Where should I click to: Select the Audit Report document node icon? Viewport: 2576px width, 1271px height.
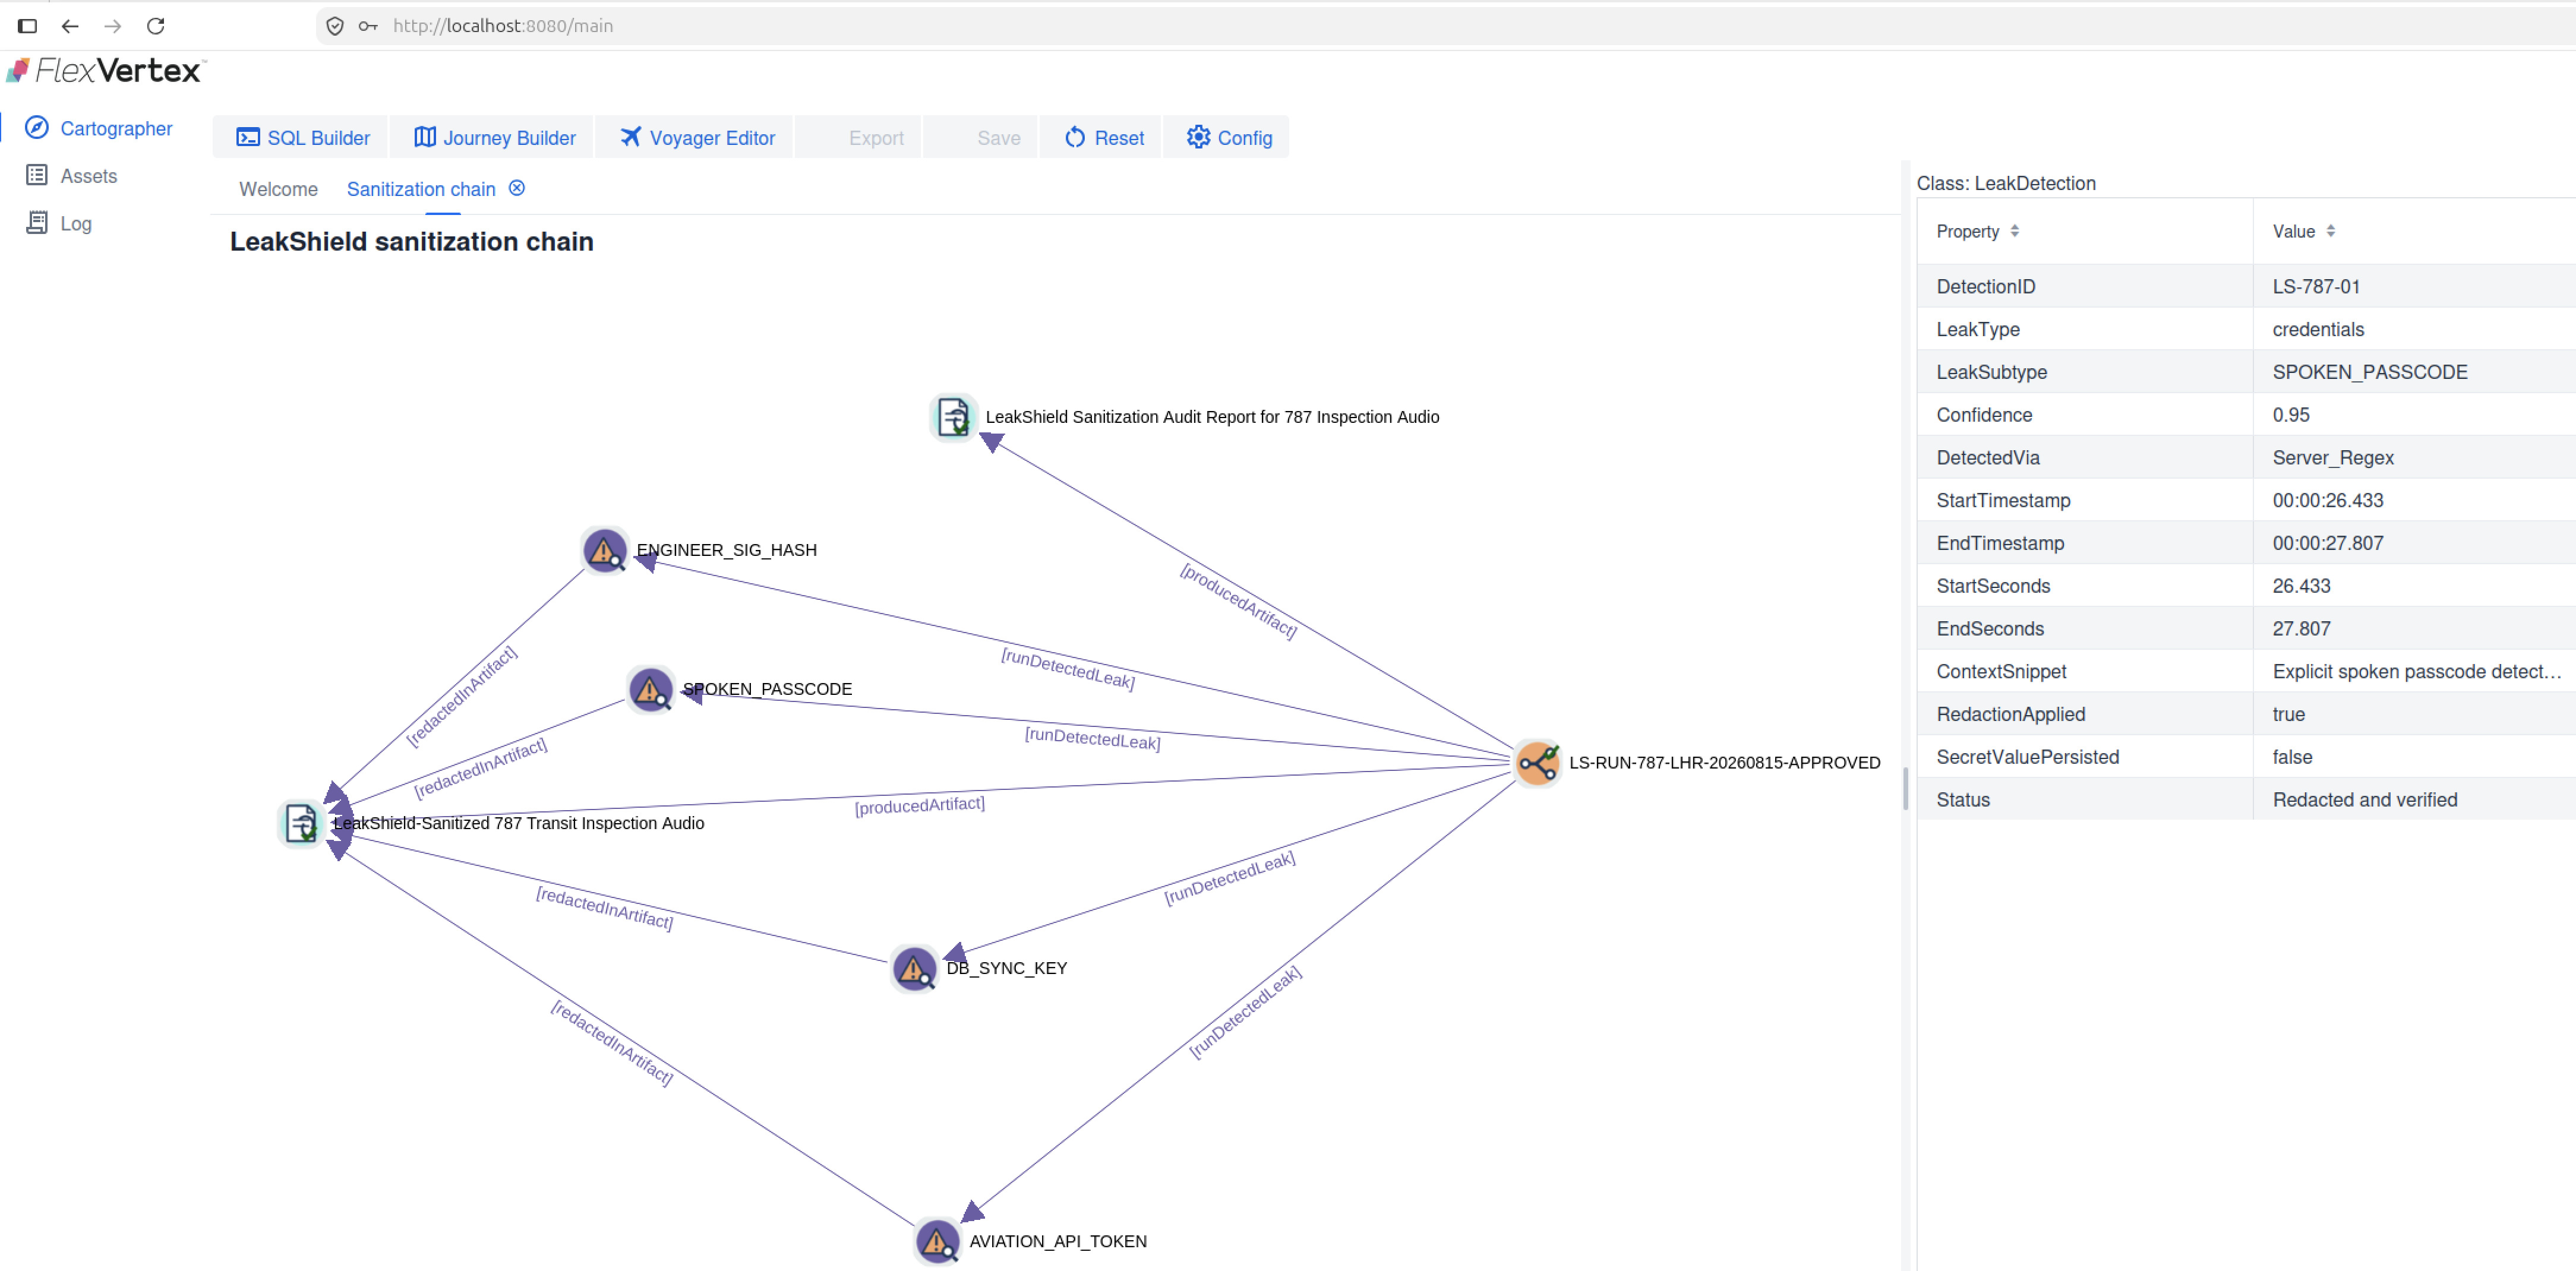pyautogui.click(x=953, y=417)
